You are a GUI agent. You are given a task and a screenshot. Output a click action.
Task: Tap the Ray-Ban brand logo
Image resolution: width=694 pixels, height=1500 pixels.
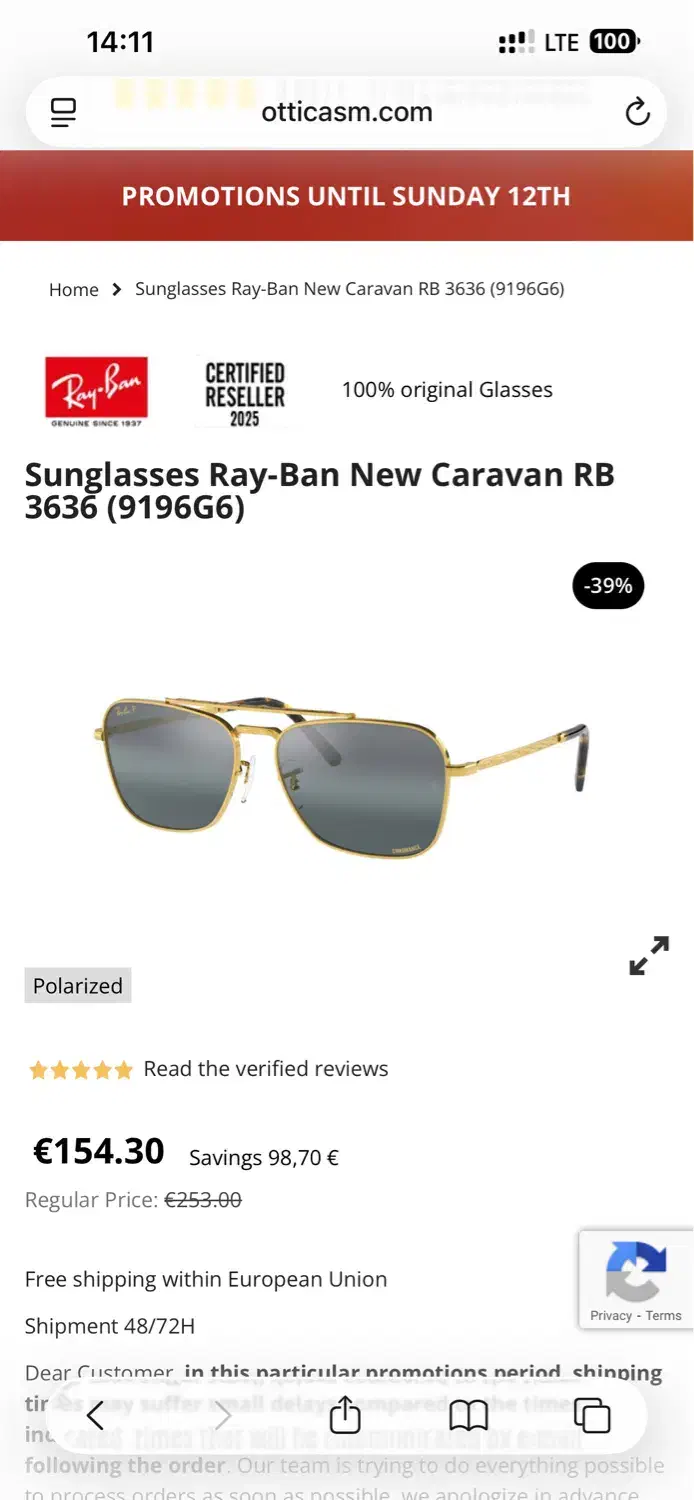click(96, 391)
